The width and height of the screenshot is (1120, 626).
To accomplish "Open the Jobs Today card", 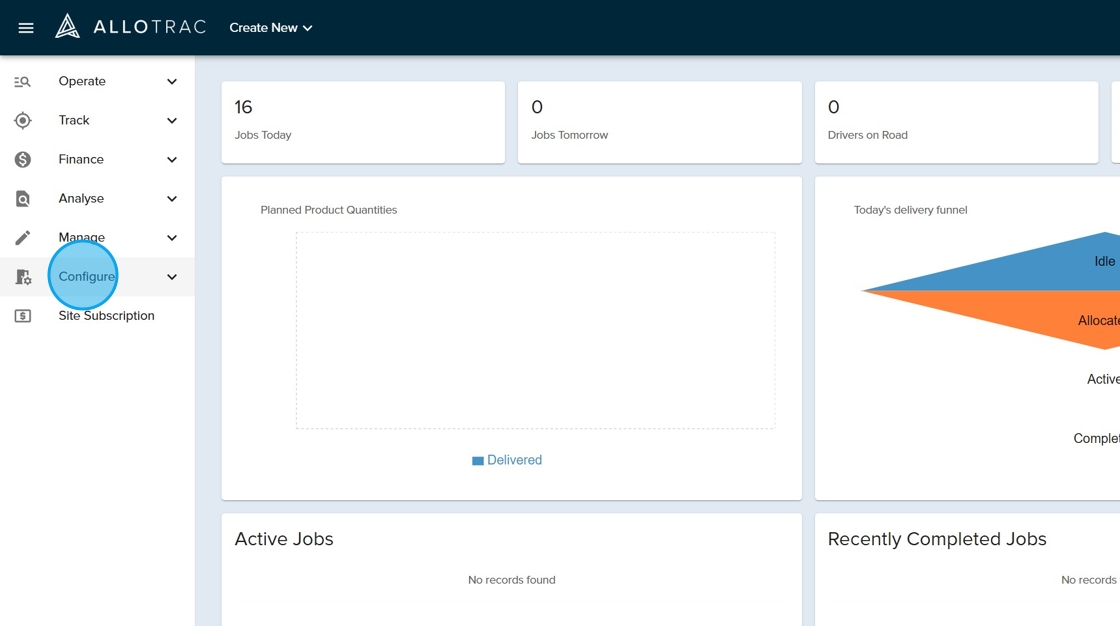I will point(362,122).
